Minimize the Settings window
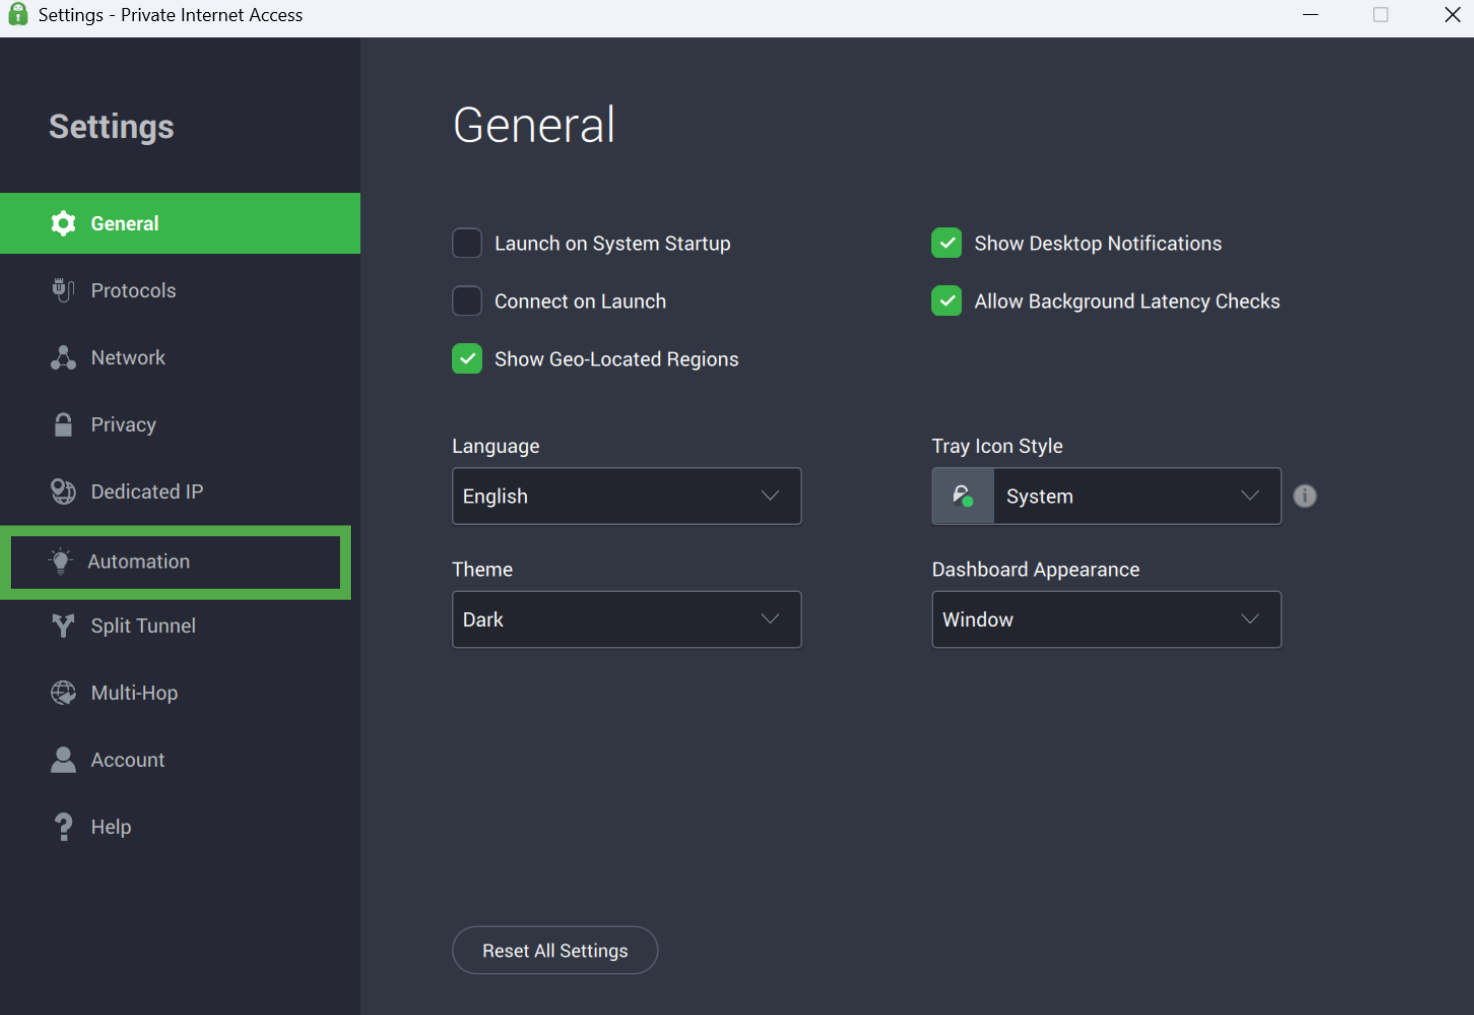1474x1015 pixels. (1310, 15)
